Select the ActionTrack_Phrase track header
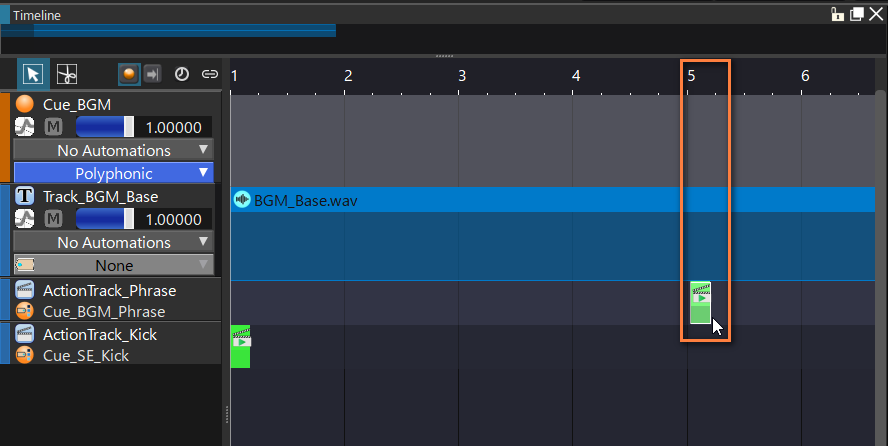The width and height of the screenshot is (888, 446). (x=110, y=301)
